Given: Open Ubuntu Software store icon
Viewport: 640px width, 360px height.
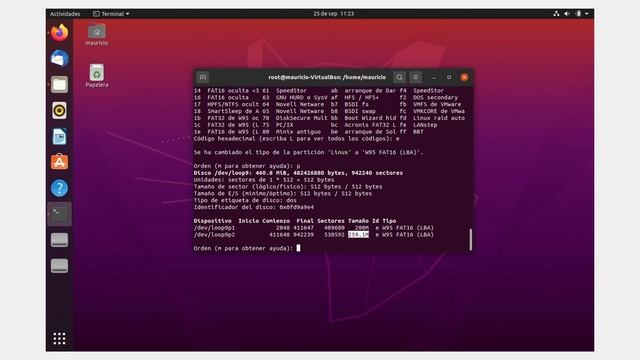Looking at the screenshot, I should point(60,162).
